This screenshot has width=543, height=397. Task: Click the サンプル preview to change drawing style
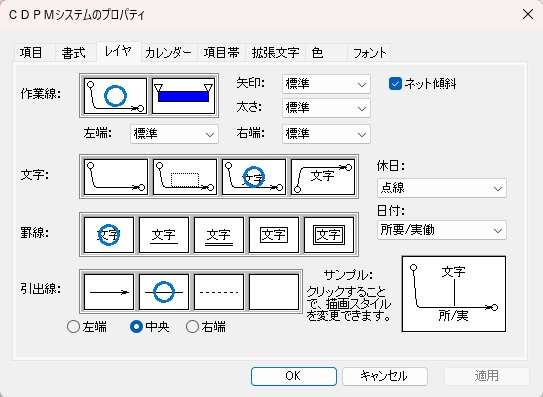click(454, 294)
